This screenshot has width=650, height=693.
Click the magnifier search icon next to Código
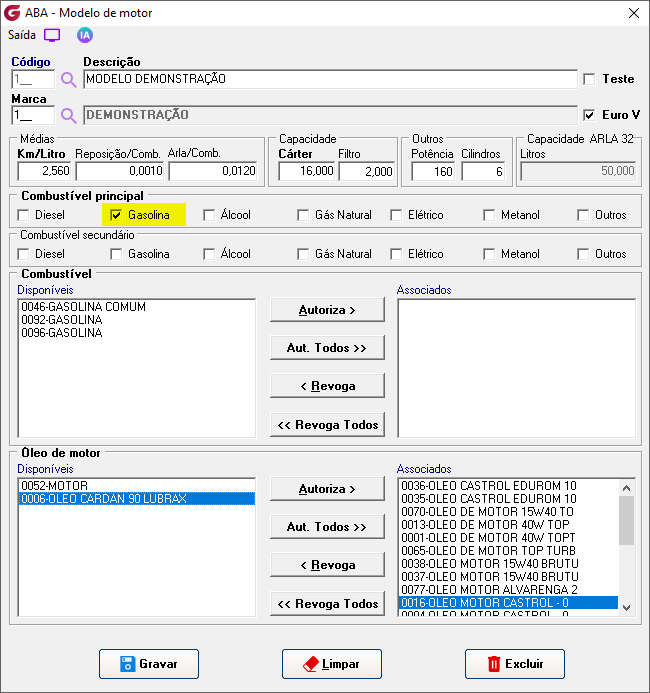pos(68,80)
